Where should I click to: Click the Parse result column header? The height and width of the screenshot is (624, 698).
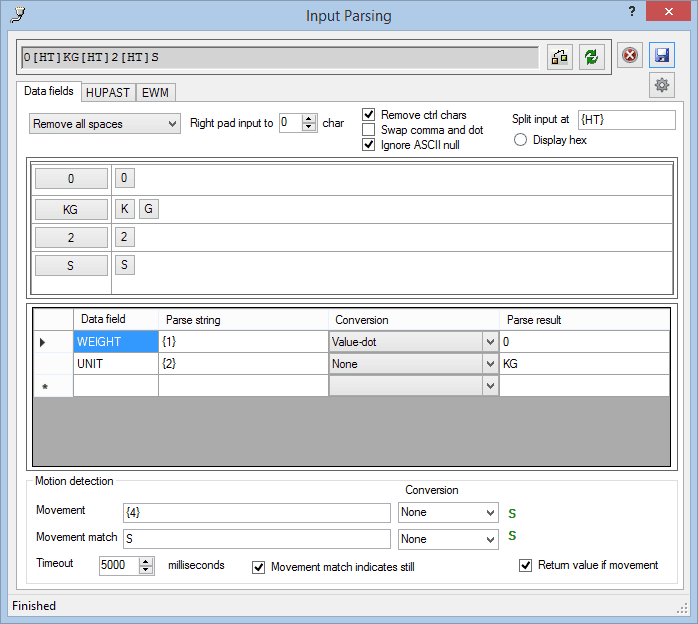click(584, 320)
